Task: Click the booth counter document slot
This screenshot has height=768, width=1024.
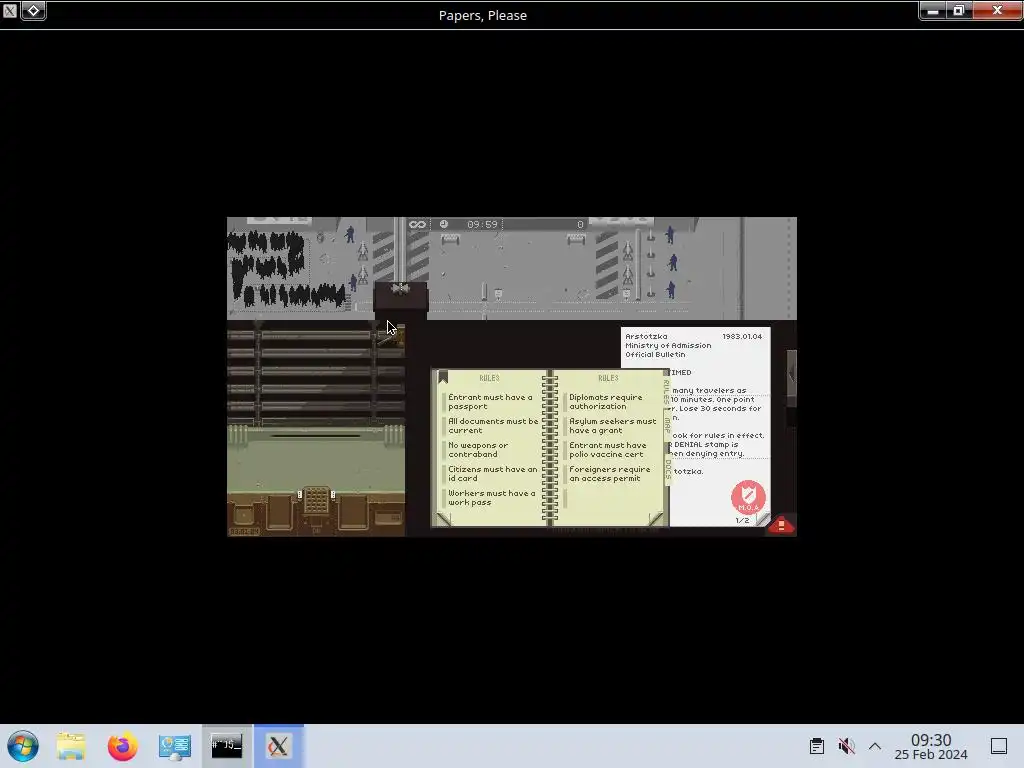Action: [316, 436]
